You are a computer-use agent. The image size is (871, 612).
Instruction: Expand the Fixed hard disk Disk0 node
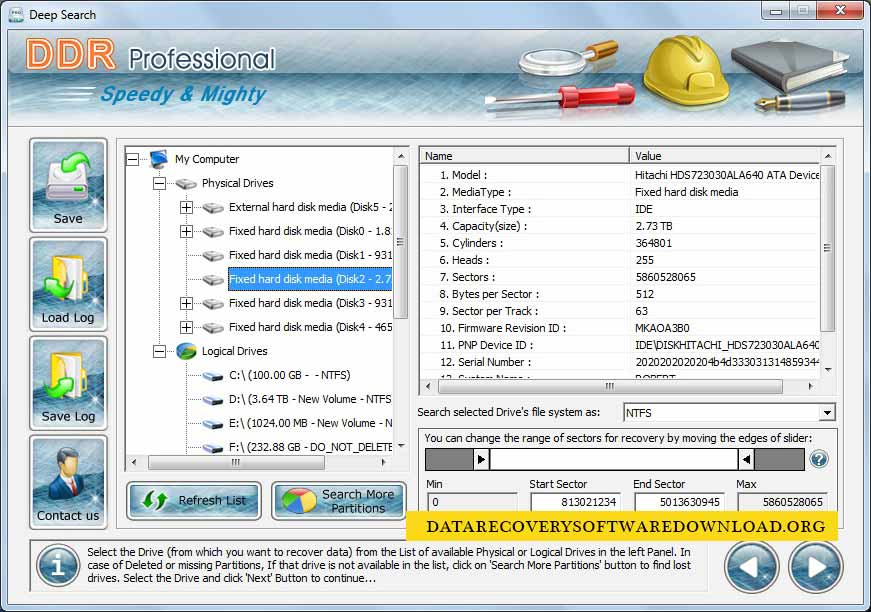coord(187,232)
